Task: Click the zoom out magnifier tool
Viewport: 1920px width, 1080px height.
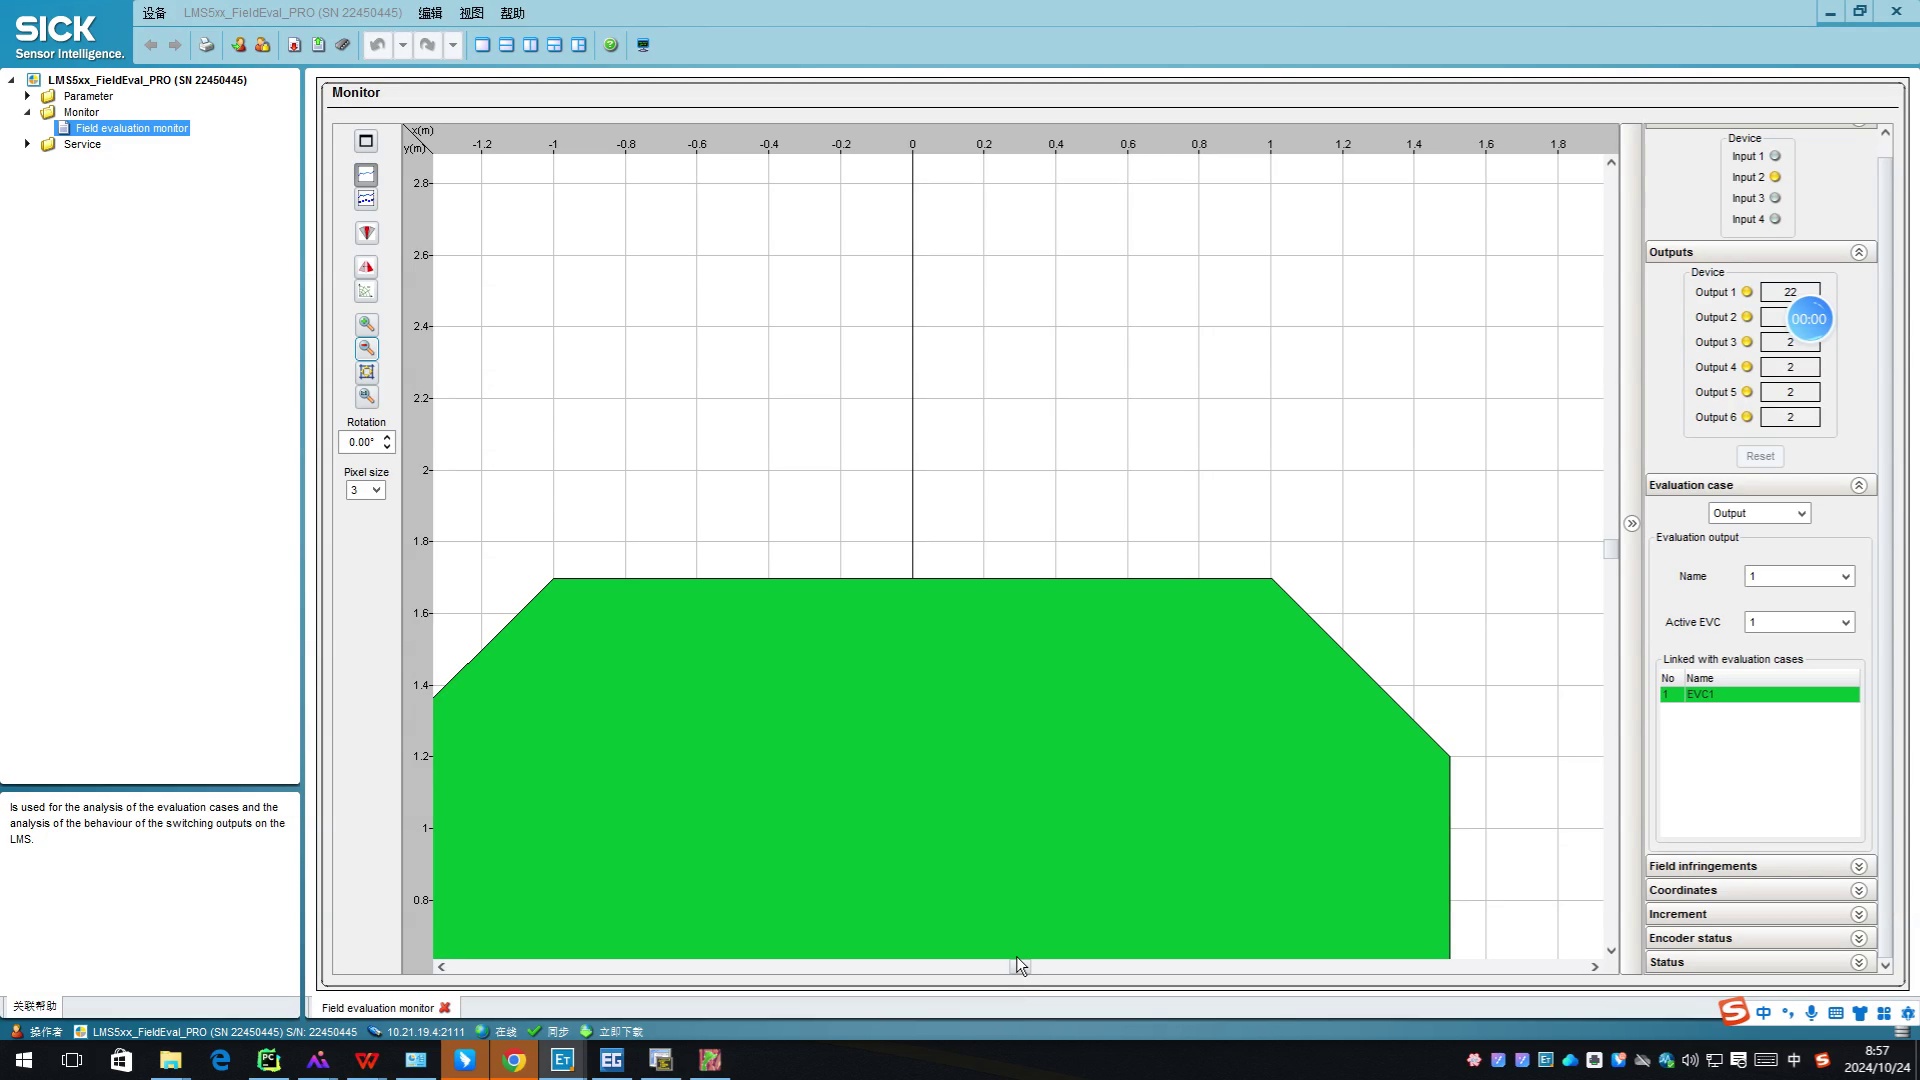Action: pos(367,348)
